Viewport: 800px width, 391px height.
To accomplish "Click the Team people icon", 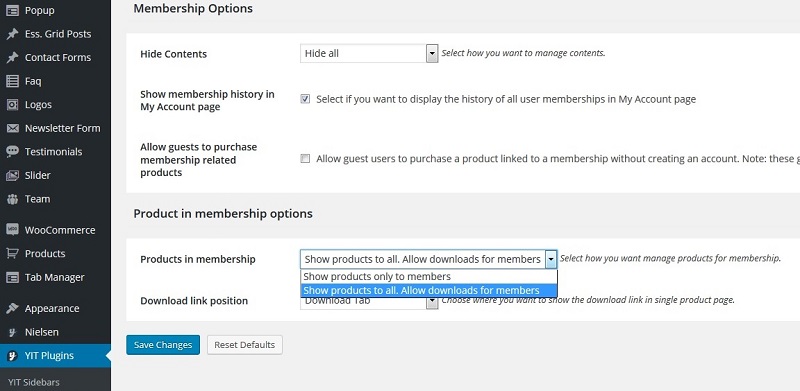I will (12, 199).
